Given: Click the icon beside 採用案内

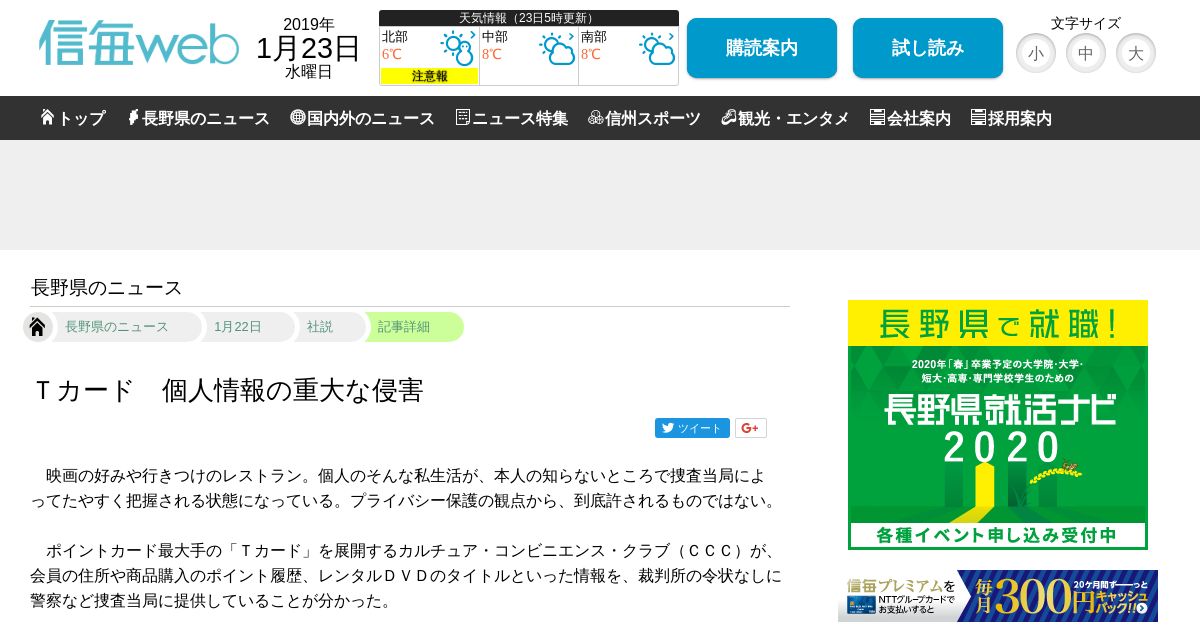Looking at the screenshot, I should (x=978, y=117).
